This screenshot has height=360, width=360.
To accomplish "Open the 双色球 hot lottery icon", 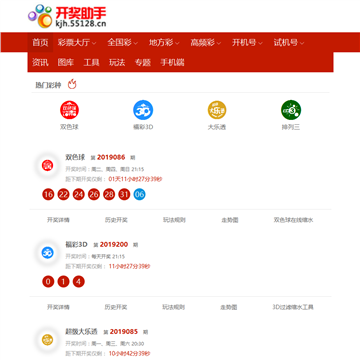I will [69, 110].
